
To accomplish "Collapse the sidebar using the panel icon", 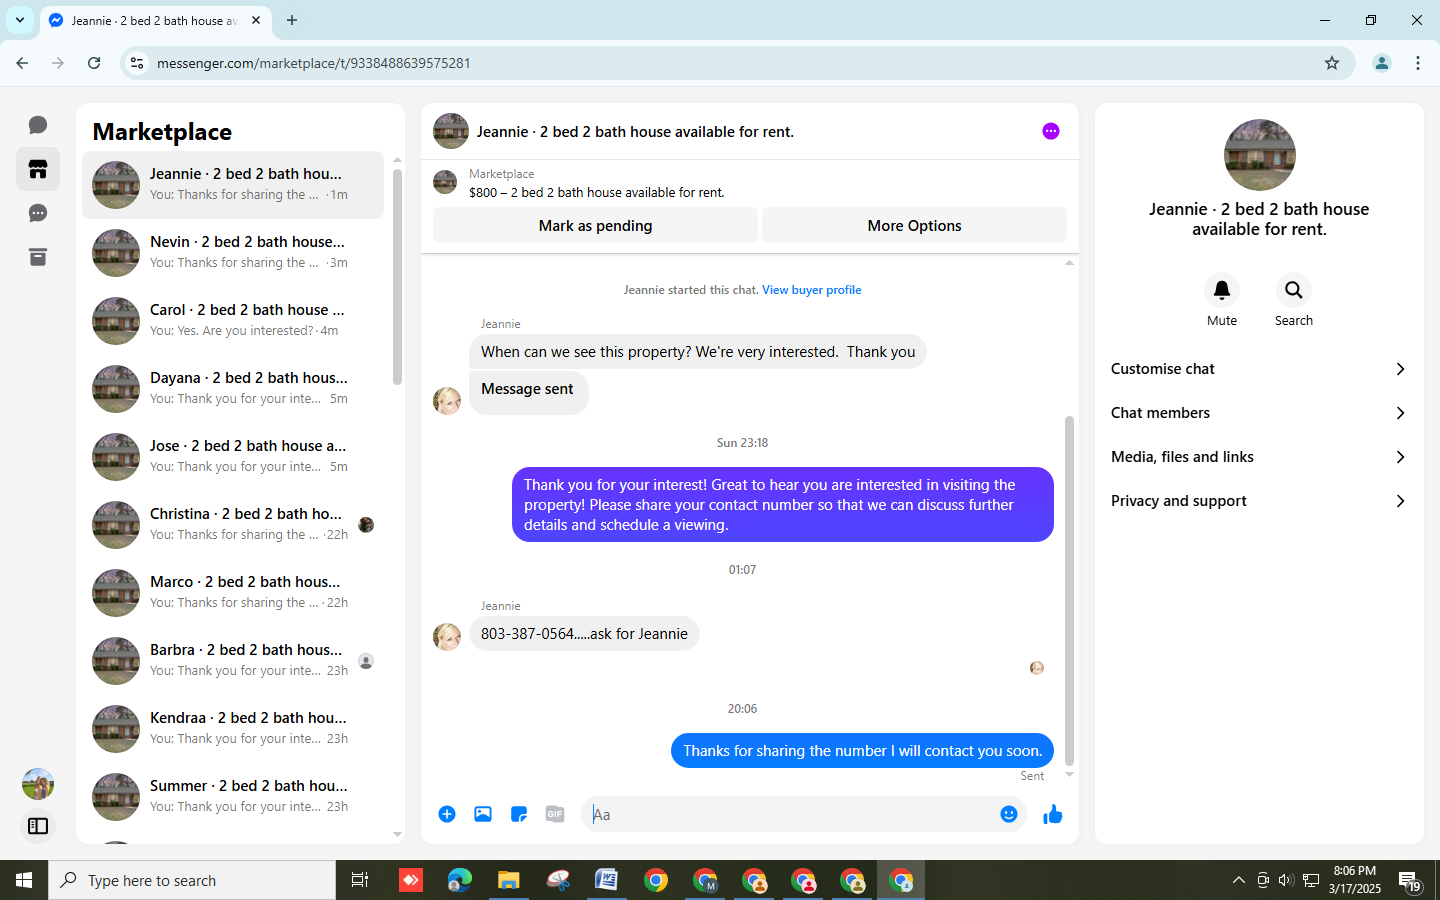I will point(38,826).
